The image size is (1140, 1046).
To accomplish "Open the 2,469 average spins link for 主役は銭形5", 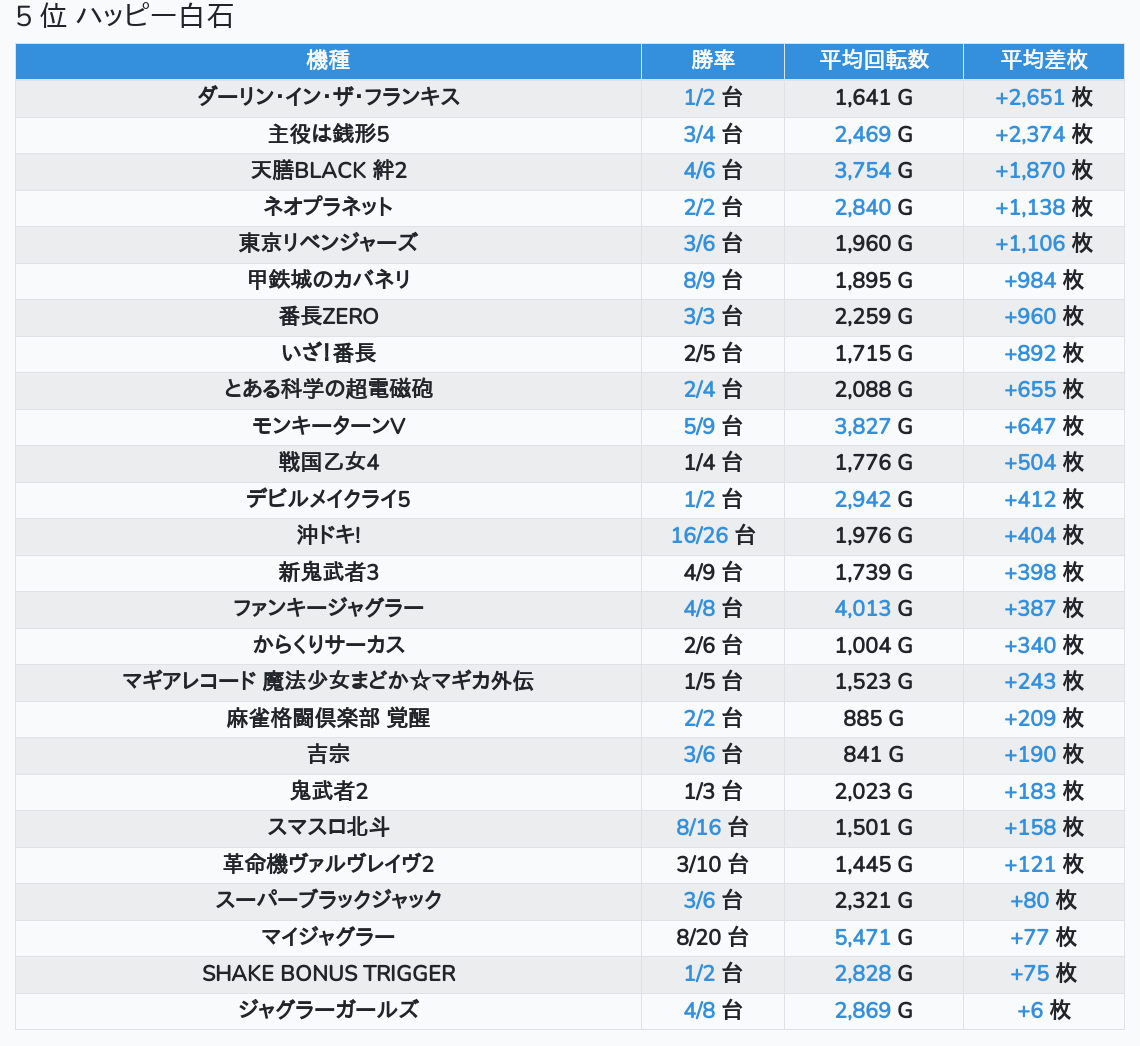I will coord(862,134).
